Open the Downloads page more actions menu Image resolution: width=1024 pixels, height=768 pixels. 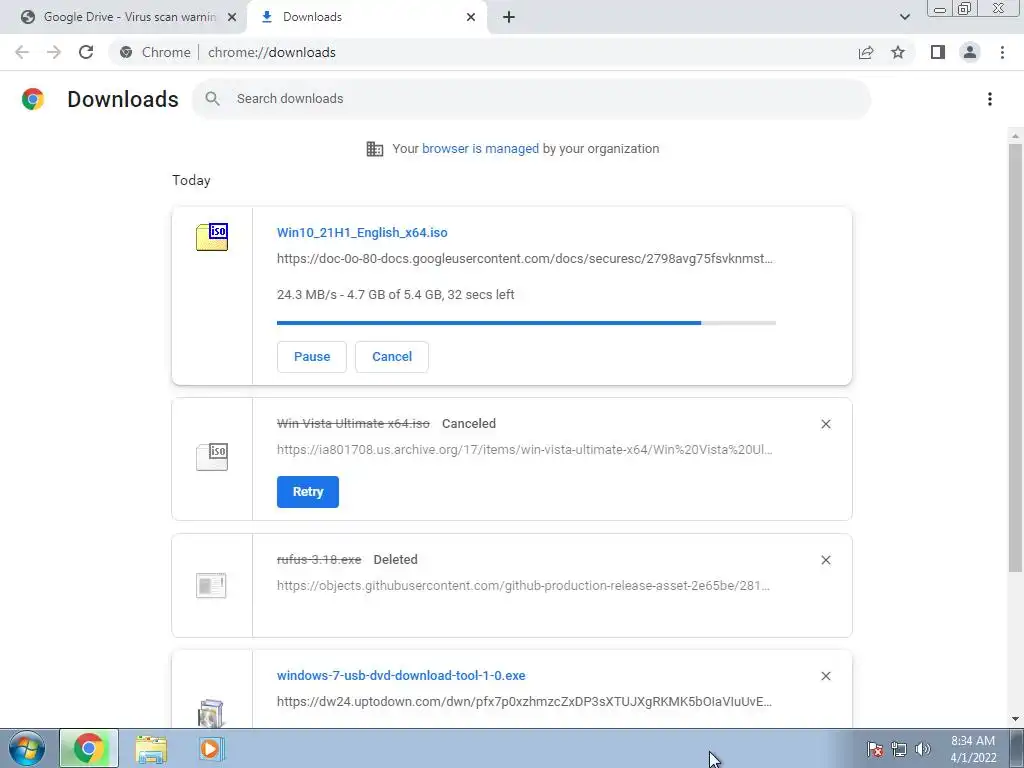coord(990,99)
